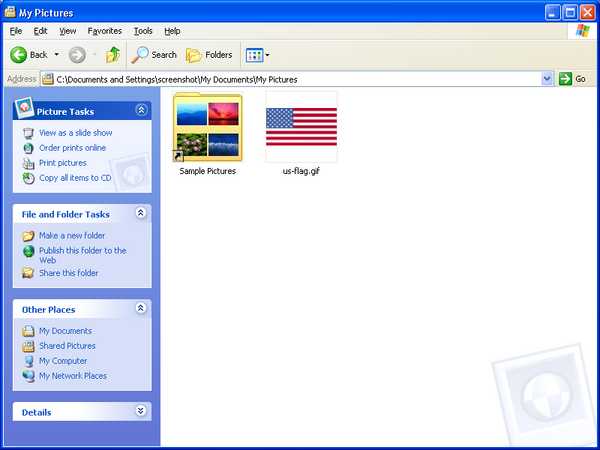Expand the Views dropdown arrow
The width and height of the screenshot is (600, 450).
pyautogui.click(x=267, y=55)
